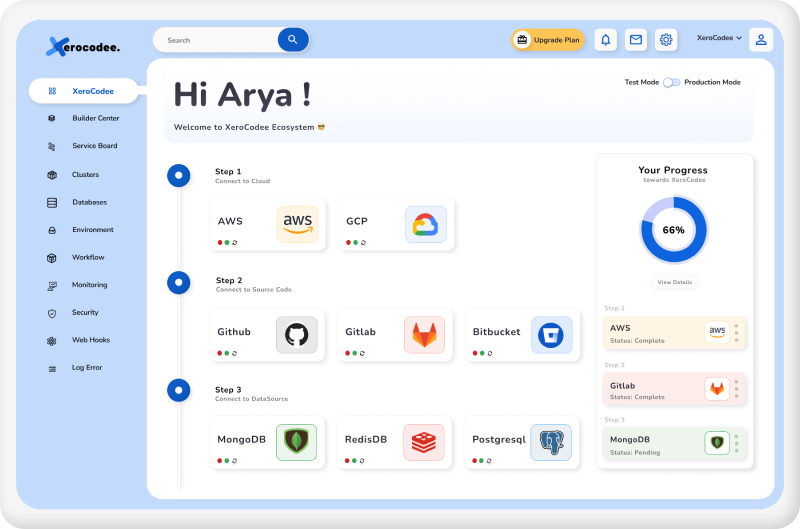800x529 pixels.
Task: Open Gitlab Status: Complete progress card
Action: pos(673,389)
